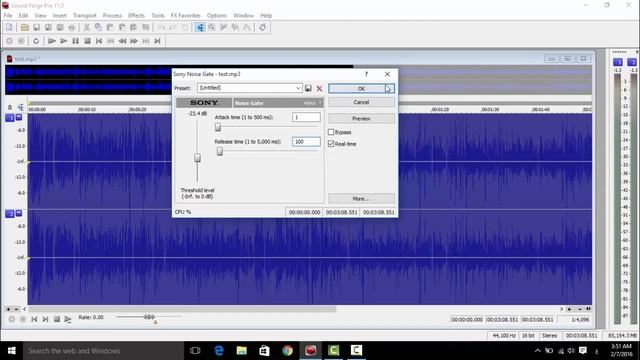Image resolution: width=640 pixels, height=360 pixels.
Task: Click the Record button in transport toolbar
Action: [9, 41]
